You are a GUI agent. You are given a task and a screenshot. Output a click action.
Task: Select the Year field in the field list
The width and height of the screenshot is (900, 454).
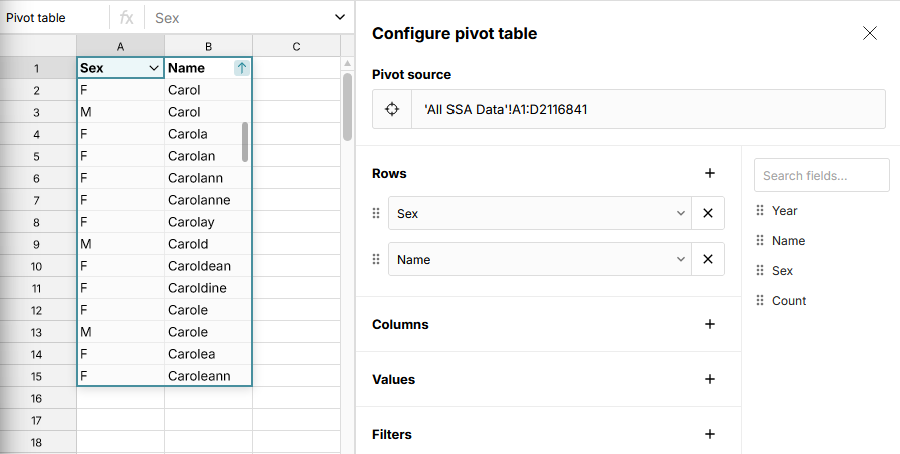[784, 211]
